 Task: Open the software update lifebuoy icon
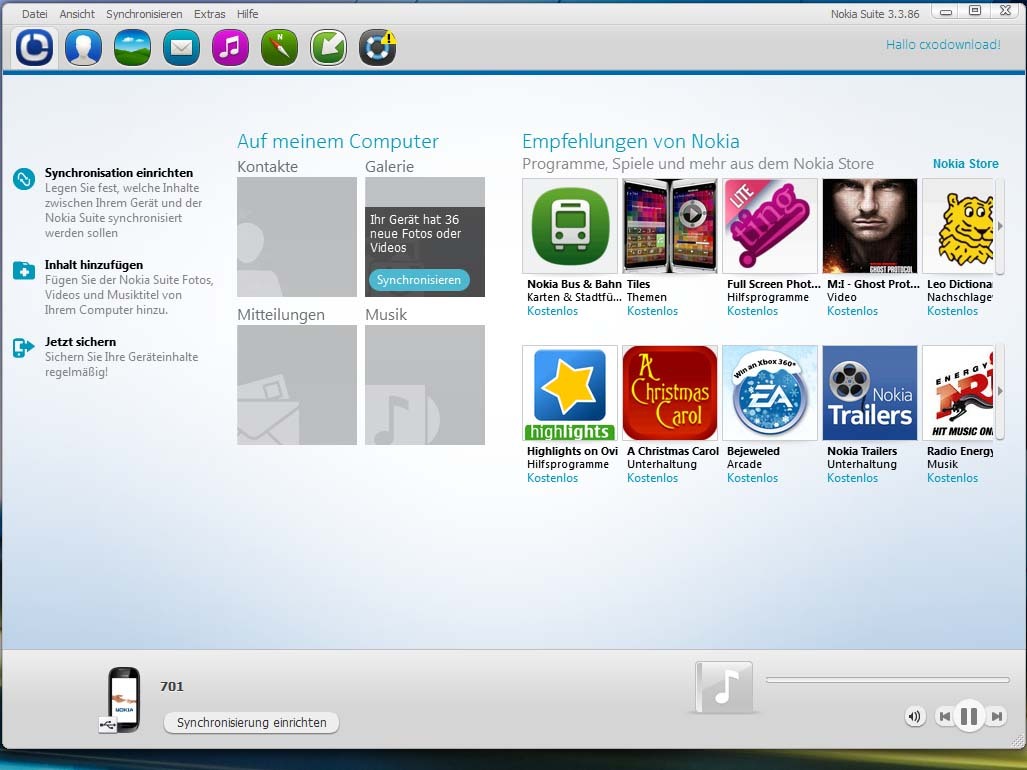click(378, 48)
